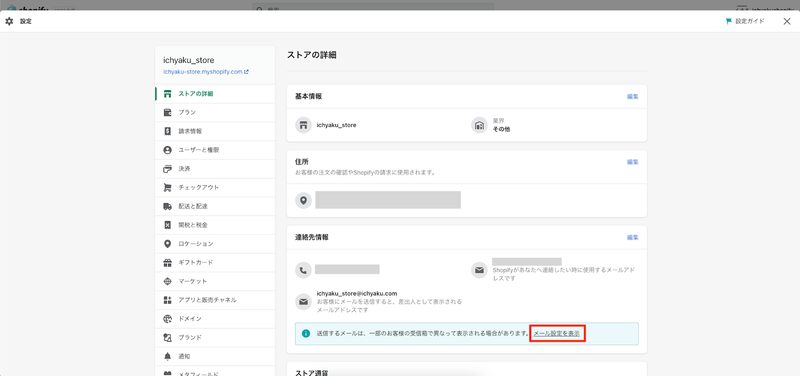Screen dimensions: 800x376
Task: Click the 請求情報 billing icon
Action: 167,131
